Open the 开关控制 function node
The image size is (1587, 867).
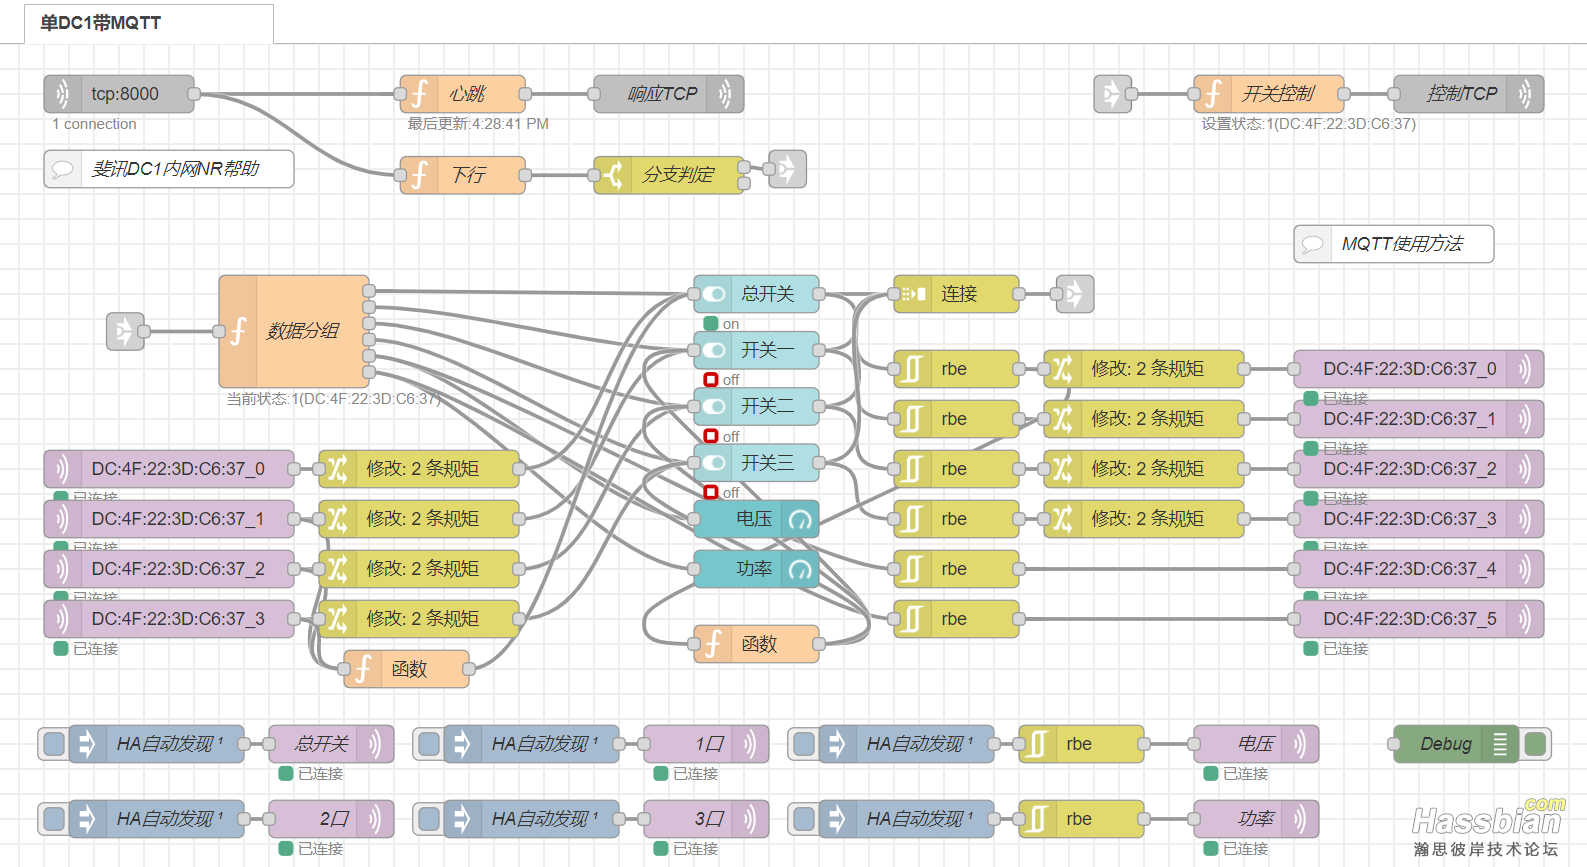pyautogui.click(x=1269, y=94)
